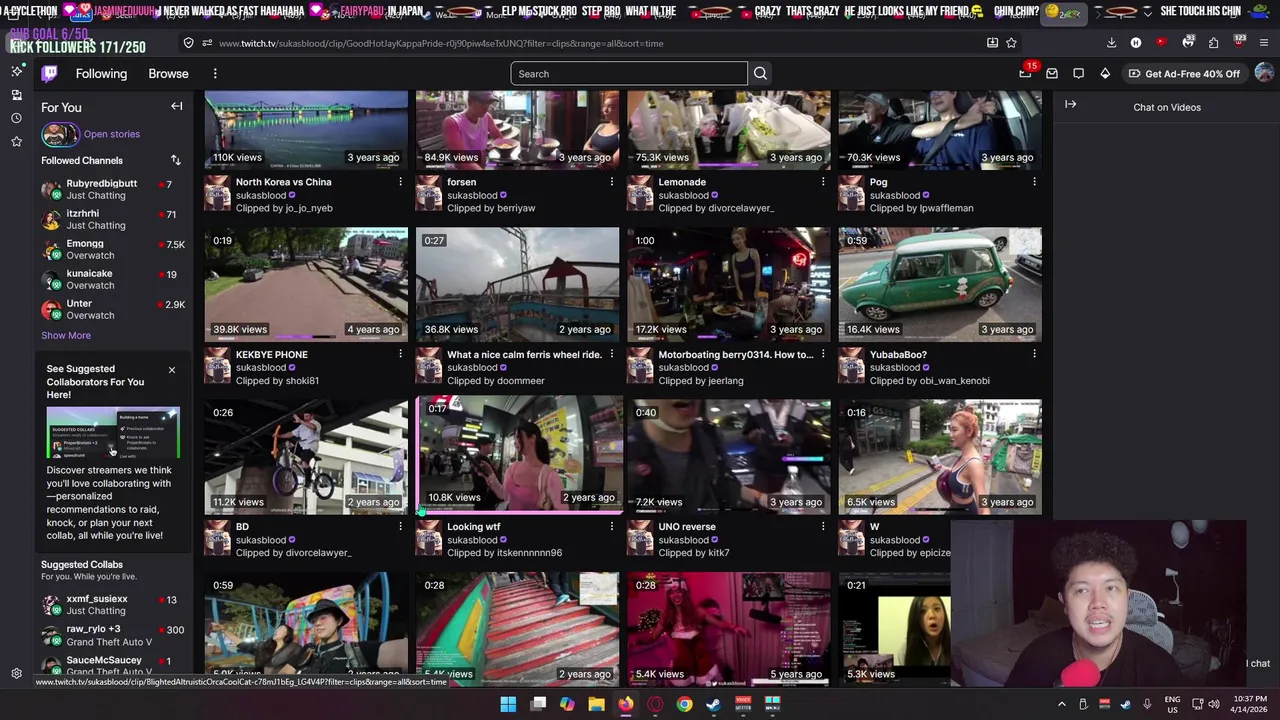Bookmark this page with the star icon

pos(1011,43)
